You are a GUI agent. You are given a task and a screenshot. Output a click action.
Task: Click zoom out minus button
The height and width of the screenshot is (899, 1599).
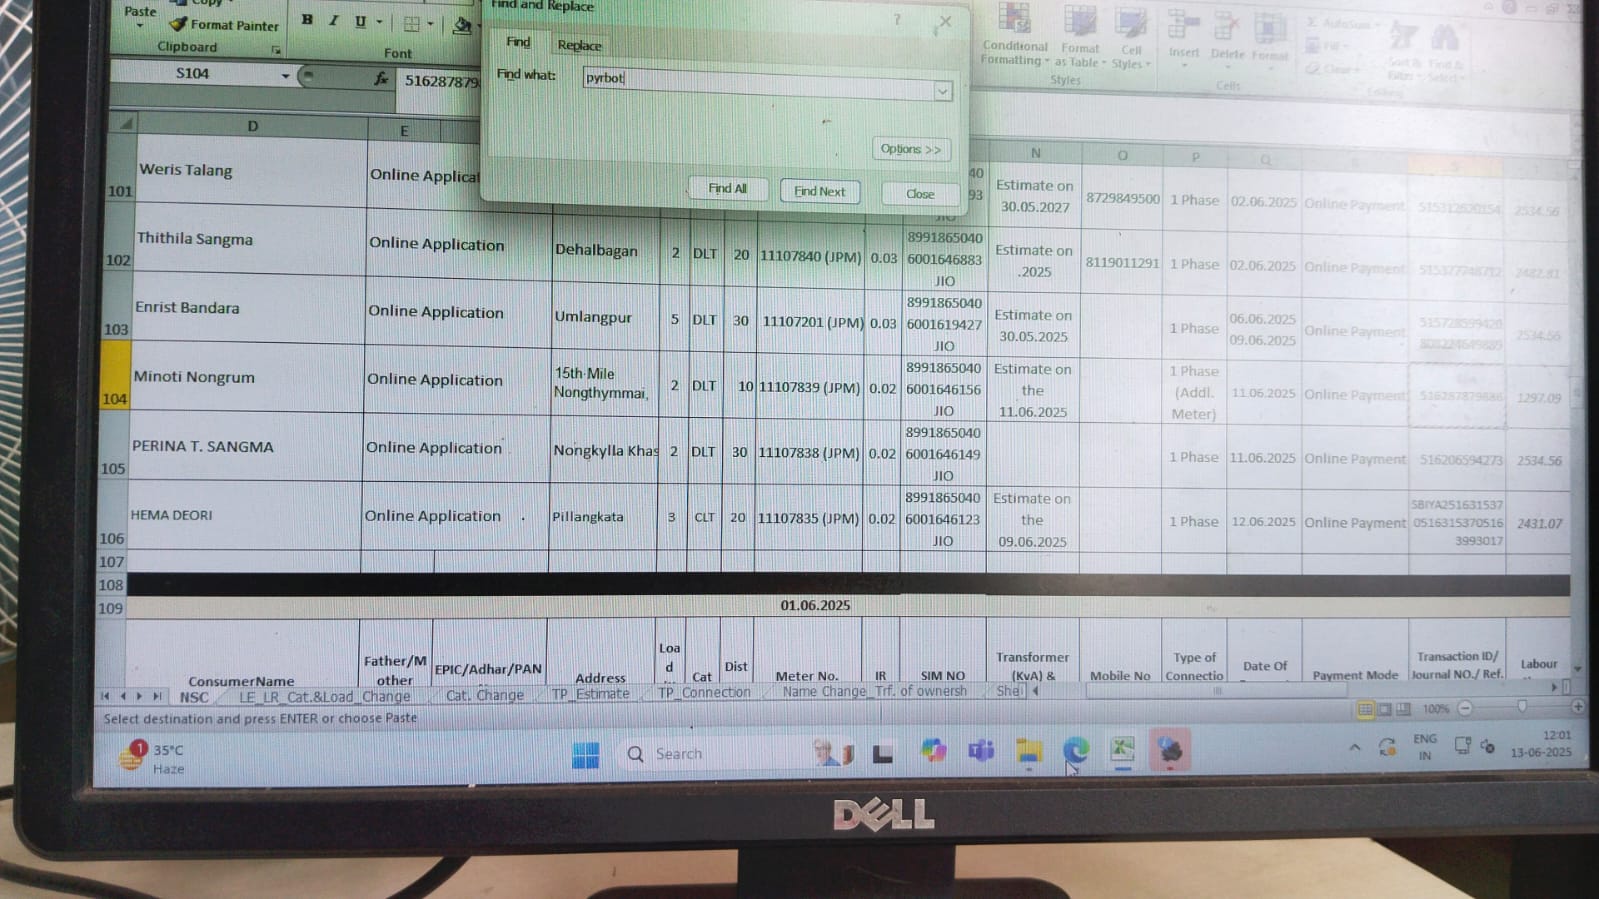[1465, 708]
